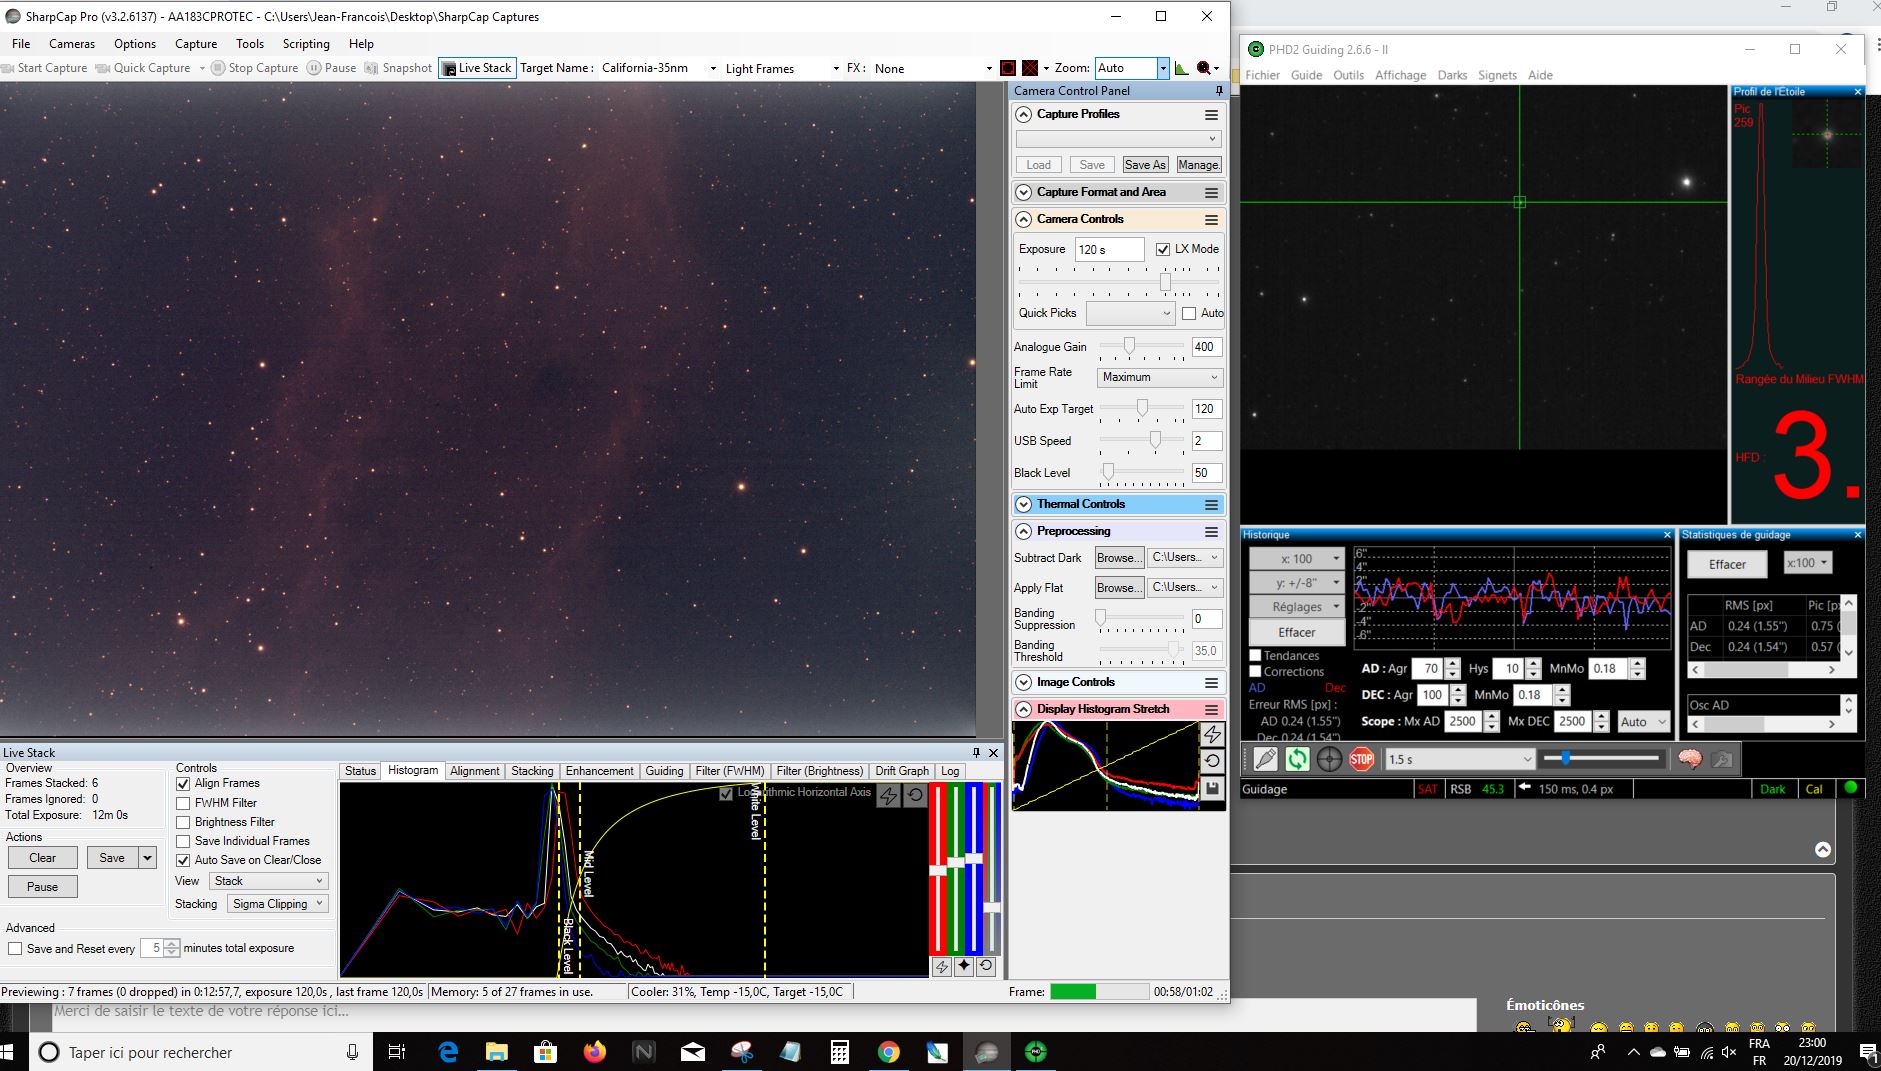Open the Scripting menu in SharpCap
The width and height of the screenshot is (1881, 1071).
306,44
